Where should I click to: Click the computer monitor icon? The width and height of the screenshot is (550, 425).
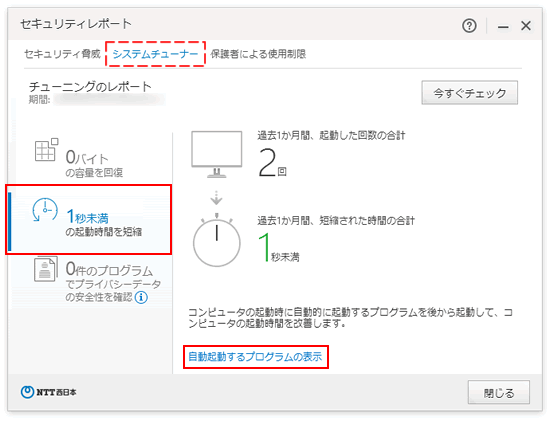(x=217, y=154)
